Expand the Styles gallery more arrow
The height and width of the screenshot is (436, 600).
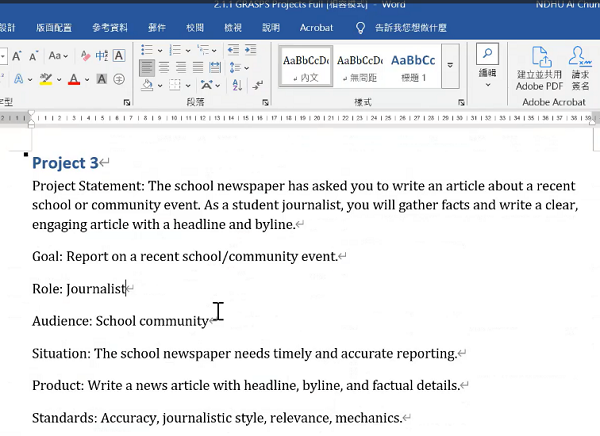click(450, 67)
